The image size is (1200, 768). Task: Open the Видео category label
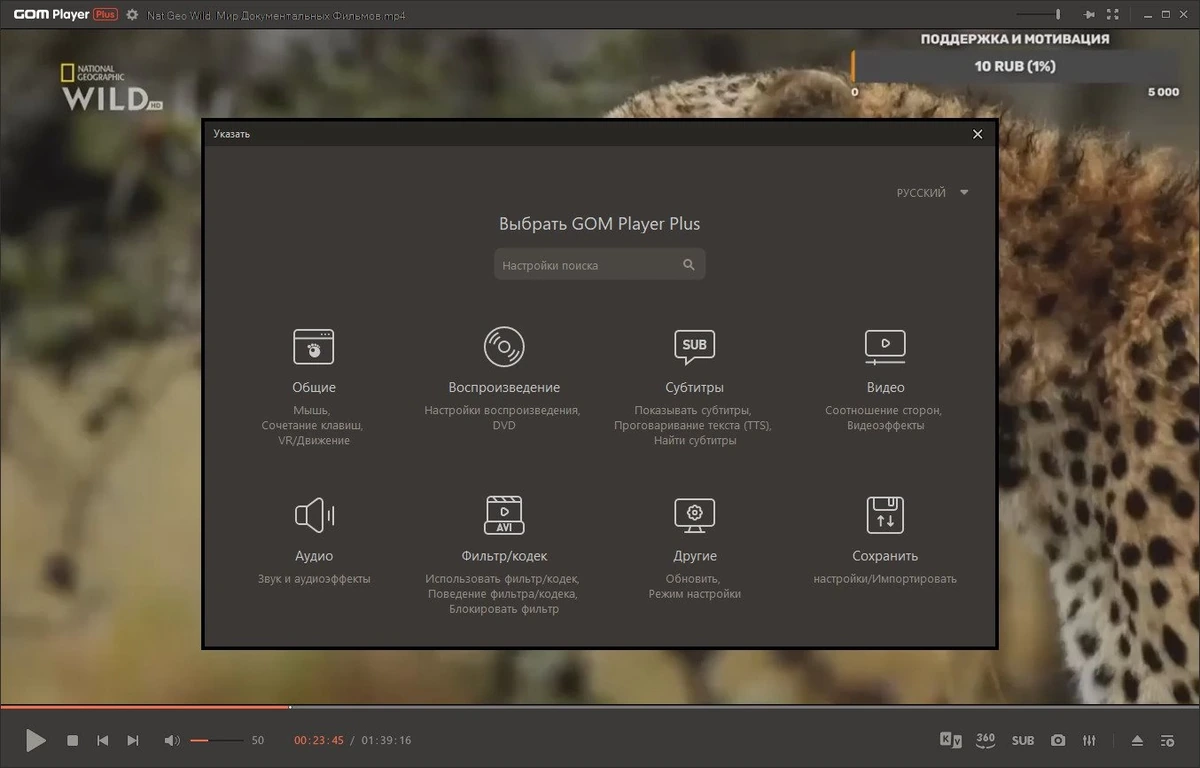tap(885, 388)
